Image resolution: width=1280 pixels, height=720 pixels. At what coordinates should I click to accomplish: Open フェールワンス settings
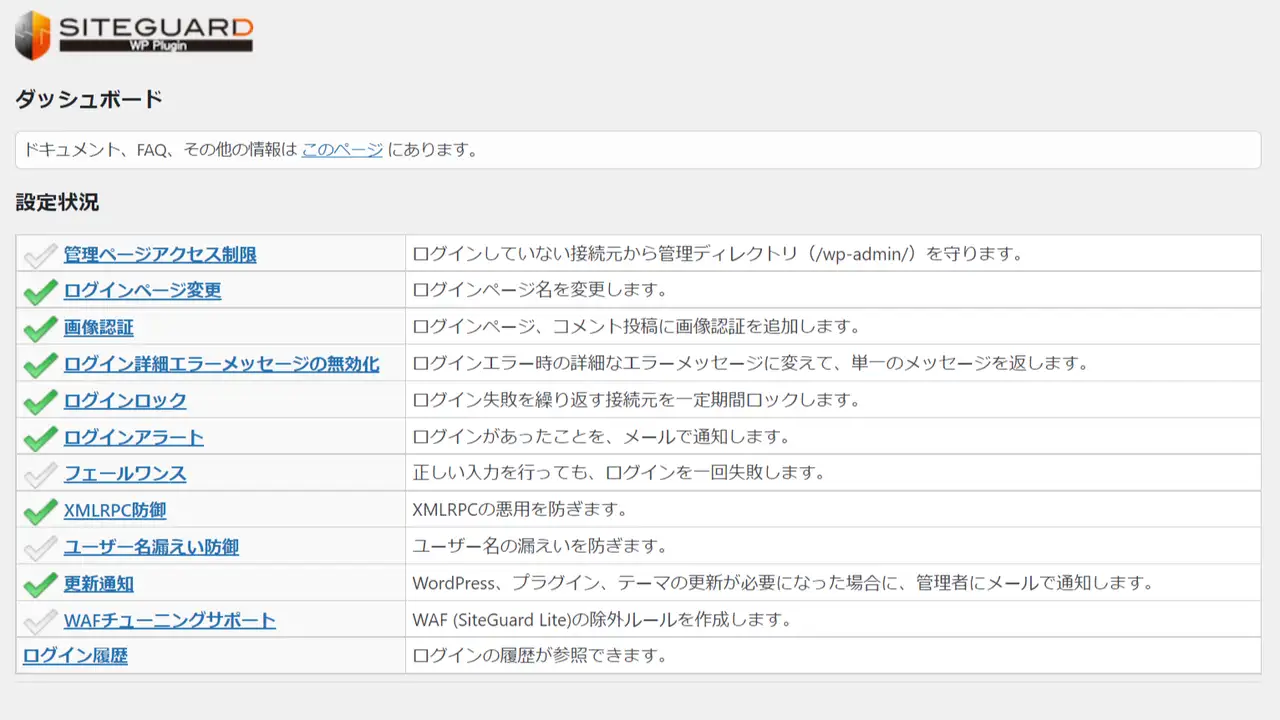pyautogui.click(x=125, y=474)
